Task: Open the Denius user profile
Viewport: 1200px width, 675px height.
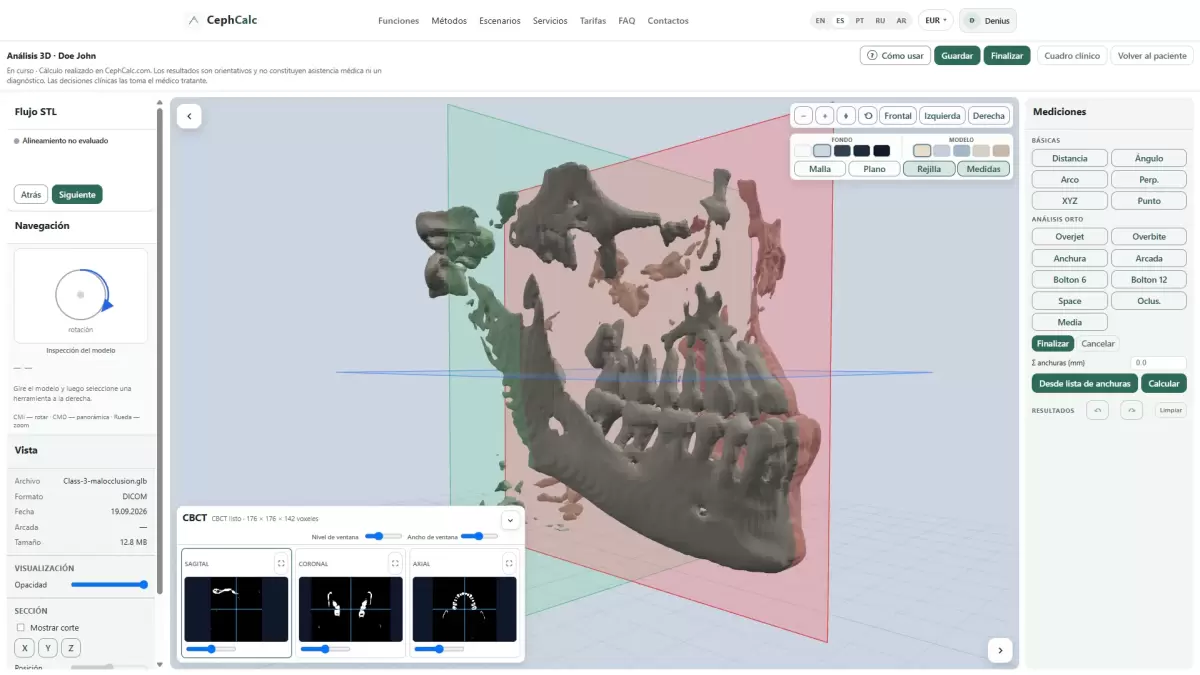Action: click(x=988, y=20)
